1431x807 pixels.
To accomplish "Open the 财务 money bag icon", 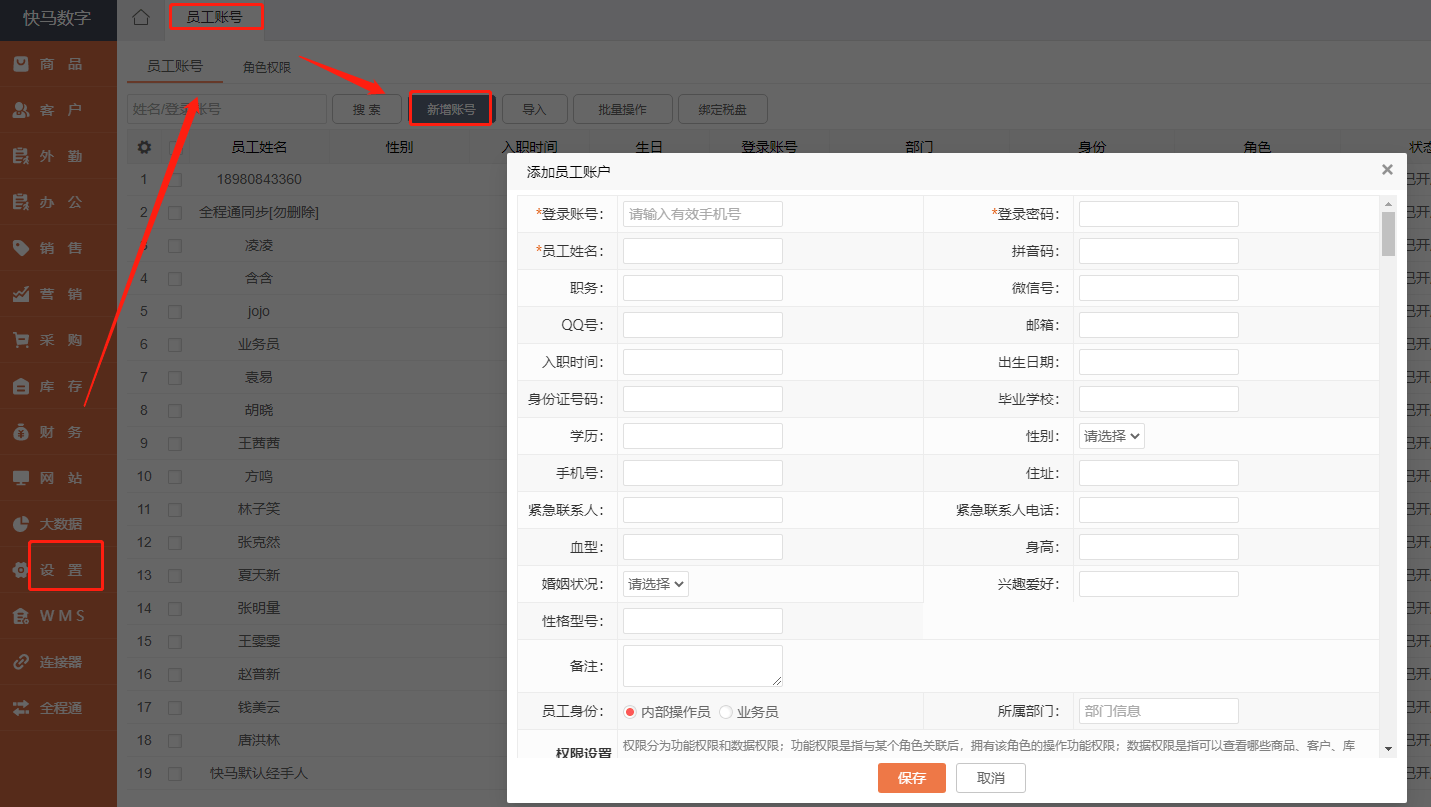I will click(x=20, y=432).
